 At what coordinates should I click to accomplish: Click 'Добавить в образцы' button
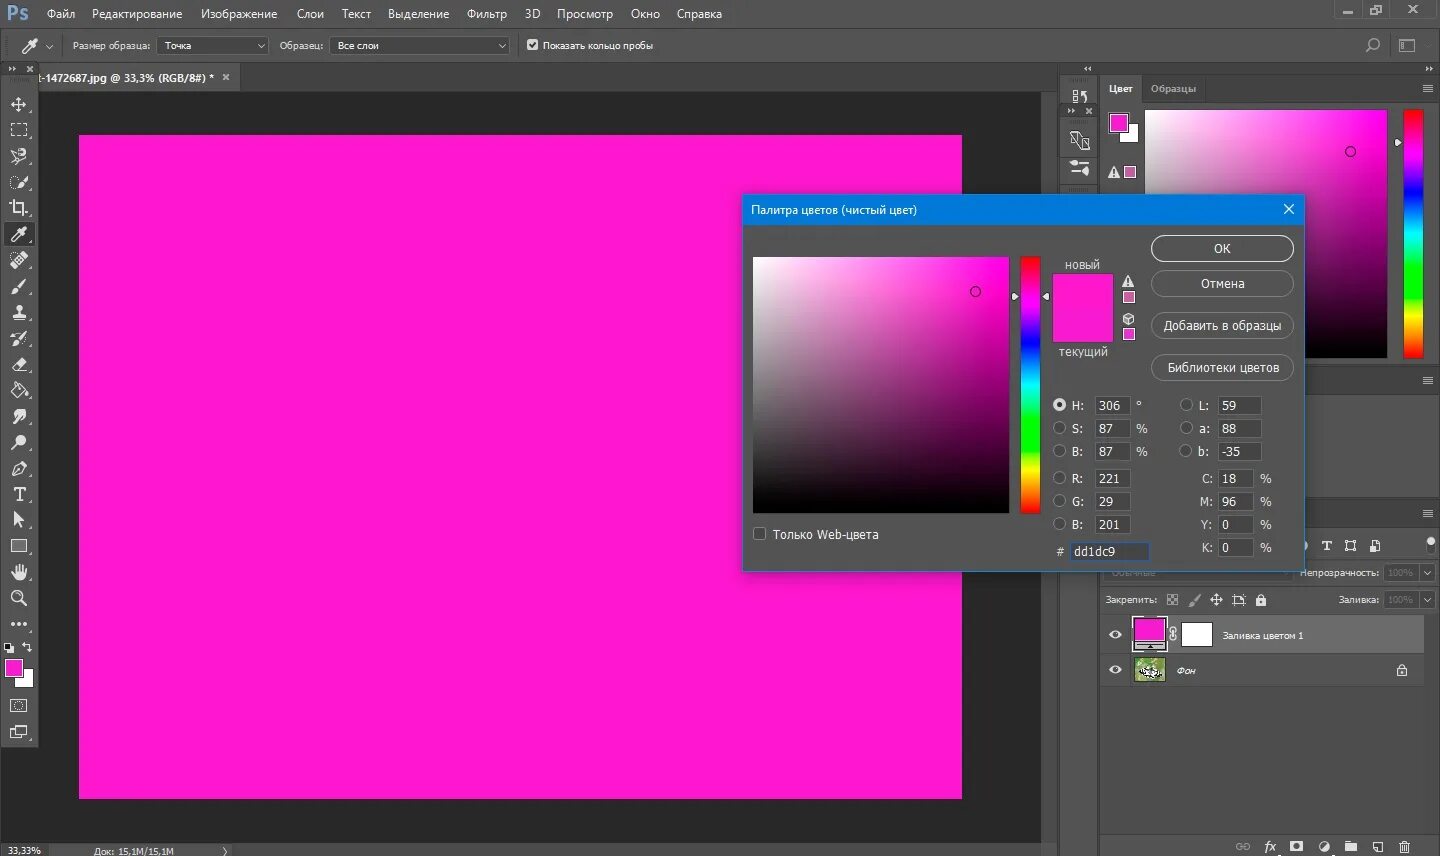[1222, 325]
